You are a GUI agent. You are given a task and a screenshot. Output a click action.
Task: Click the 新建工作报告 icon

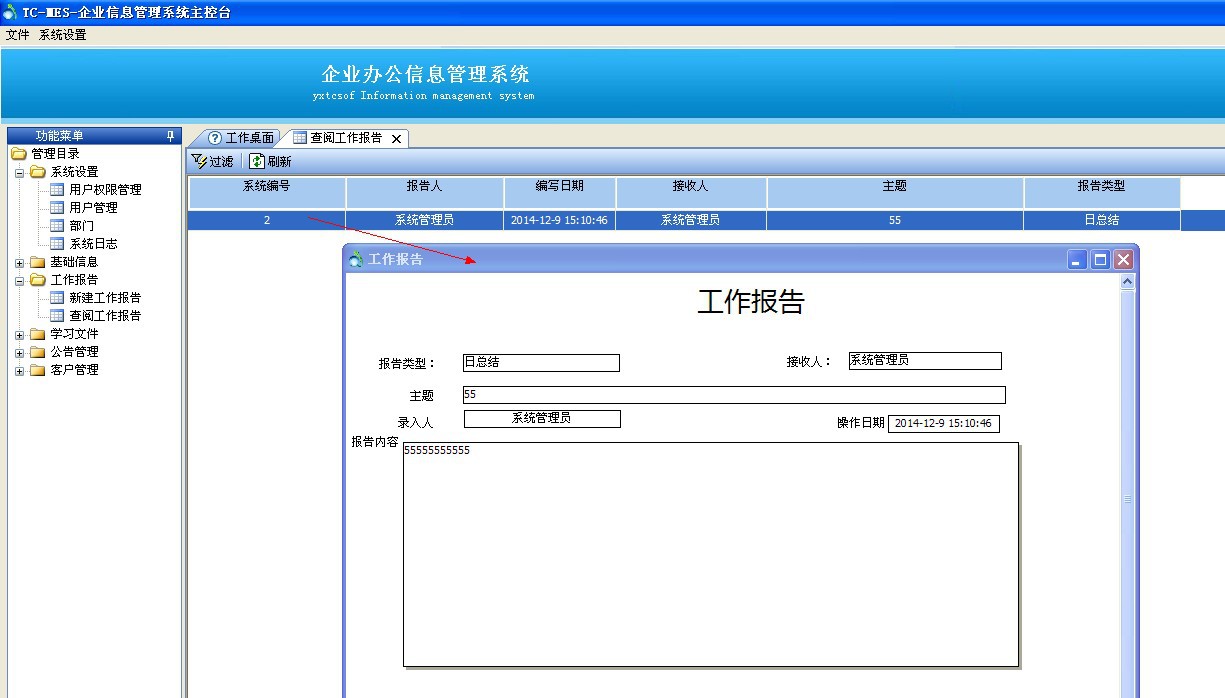tap(58, 297)
